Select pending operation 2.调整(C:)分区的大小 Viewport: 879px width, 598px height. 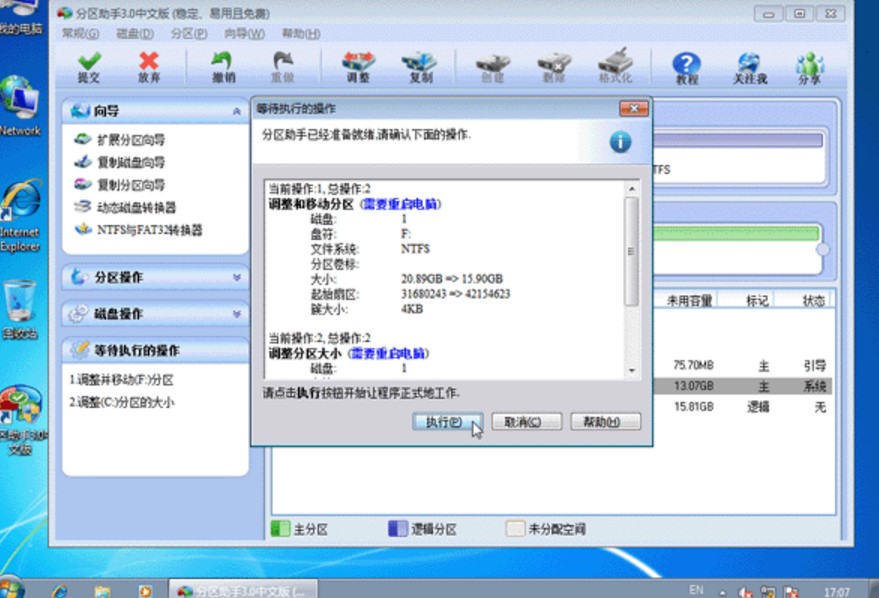[122, 402]
